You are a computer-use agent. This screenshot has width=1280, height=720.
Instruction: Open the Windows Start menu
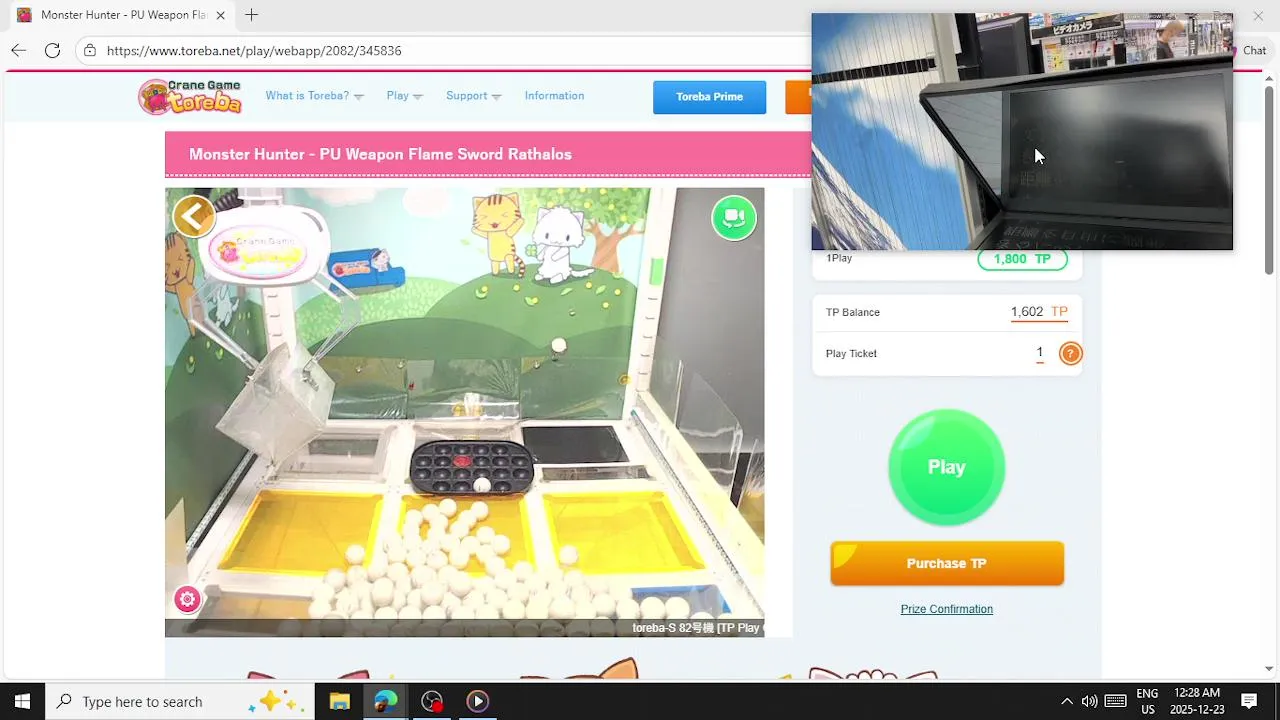tap(22, 701)
